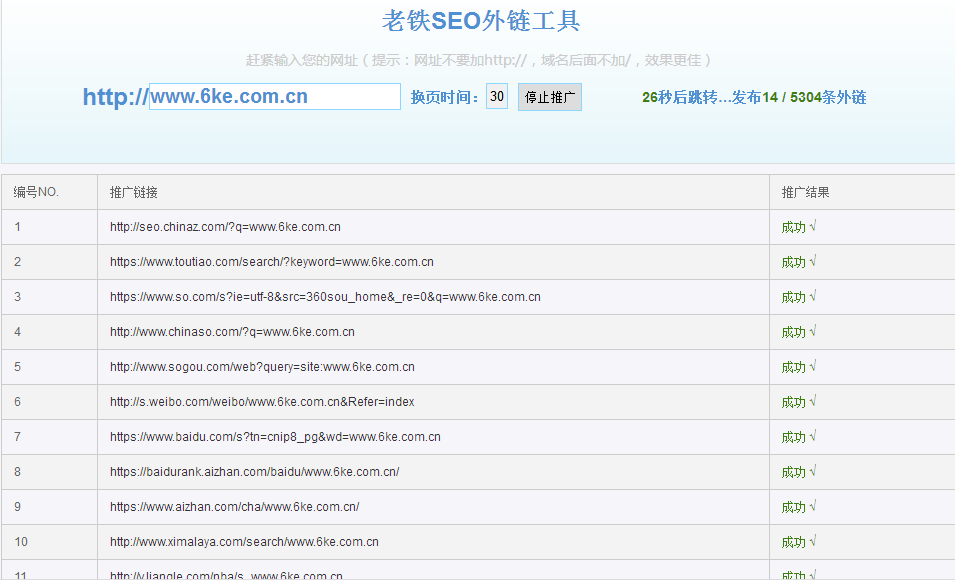Open the aizhan.com/cha link
The width and height of the screenshot is (955, 580).
pos(234,507)
